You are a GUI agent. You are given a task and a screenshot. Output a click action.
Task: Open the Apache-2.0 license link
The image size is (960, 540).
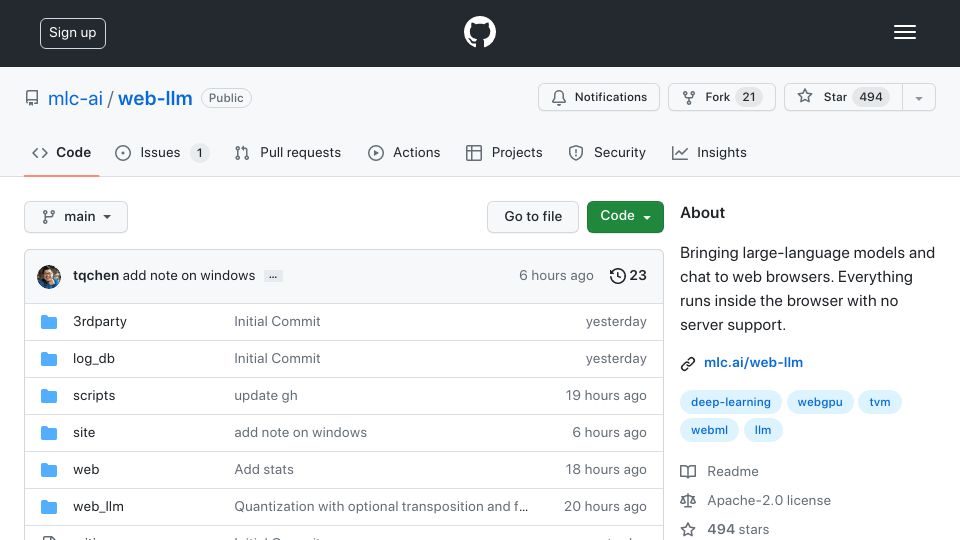coord(769,500)
